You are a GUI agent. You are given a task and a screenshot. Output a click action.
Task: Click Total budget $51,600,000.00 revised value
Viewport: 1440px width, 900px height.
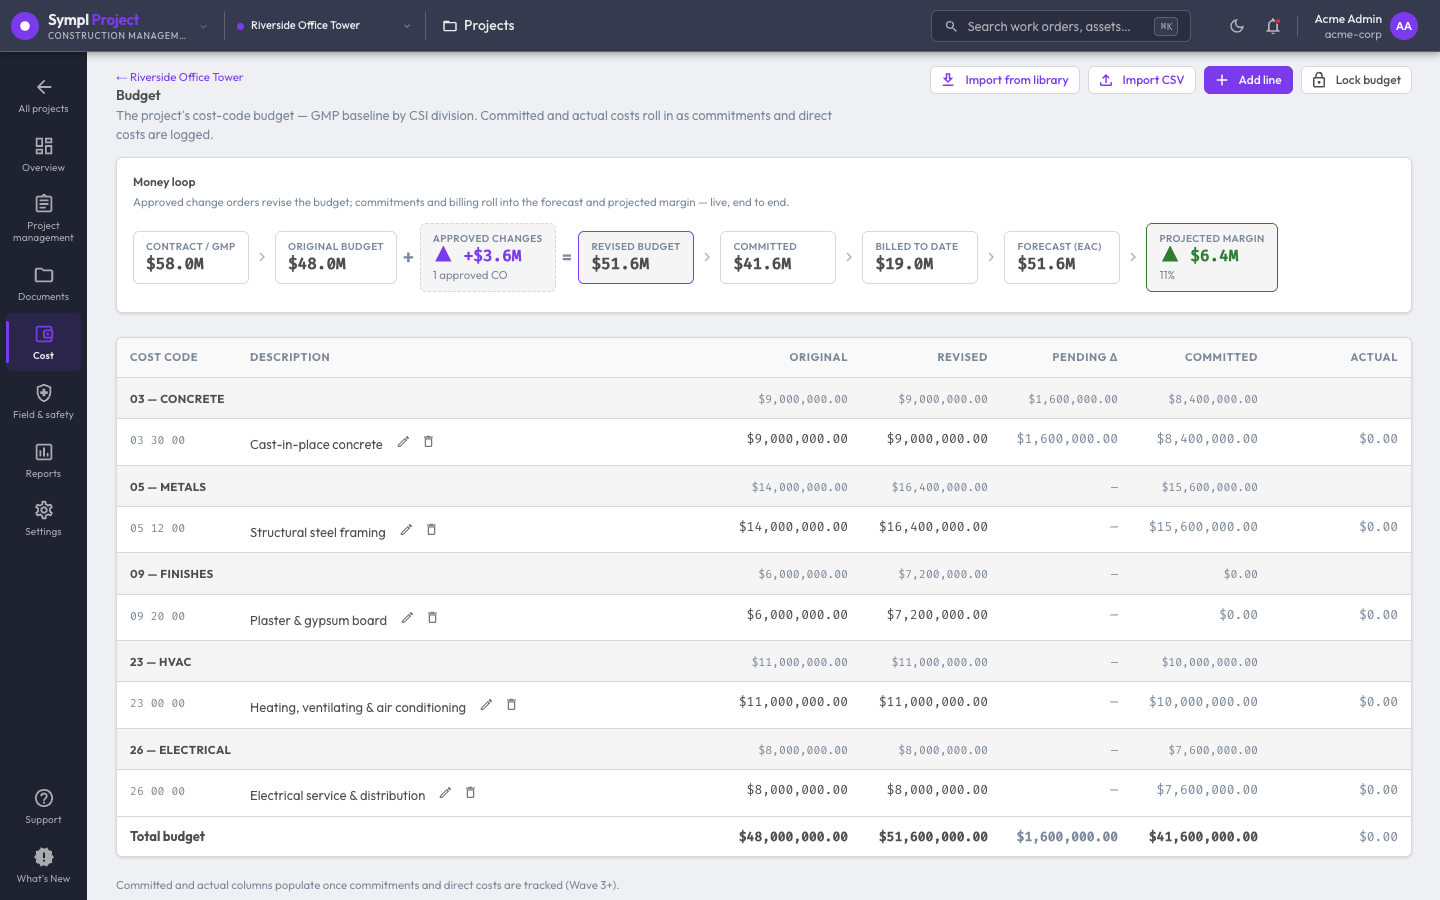[x=933, y=837]
